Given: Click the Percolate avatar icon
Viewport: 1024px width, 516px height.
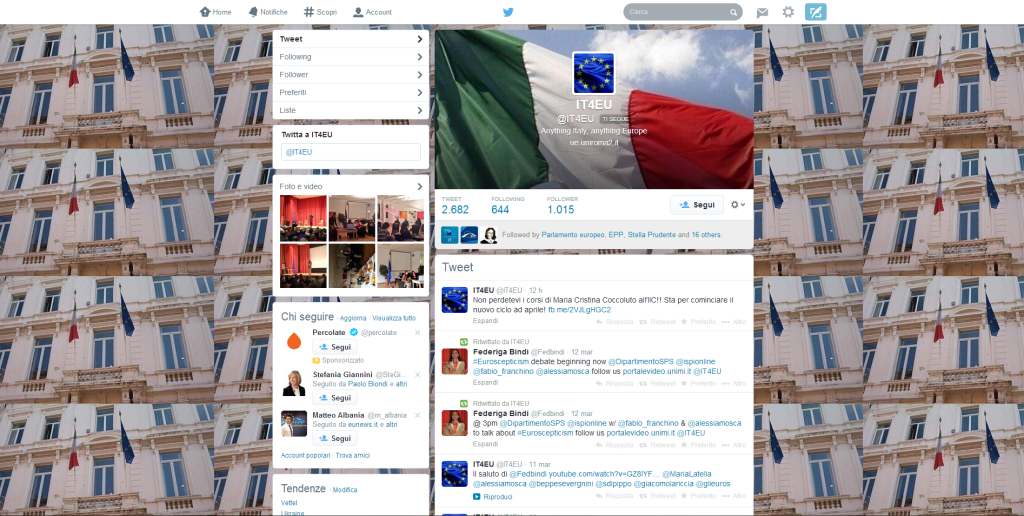Looking at the screenshot, I should click(294, 341).
